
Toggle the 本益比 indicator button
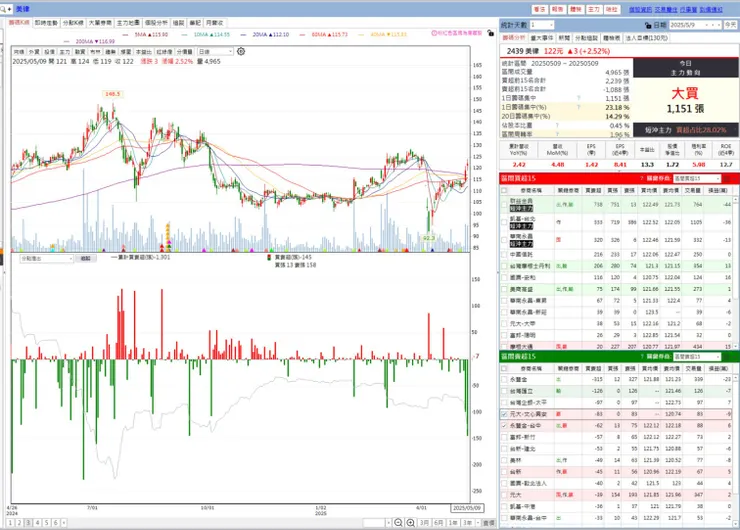(x=143, y=51)
